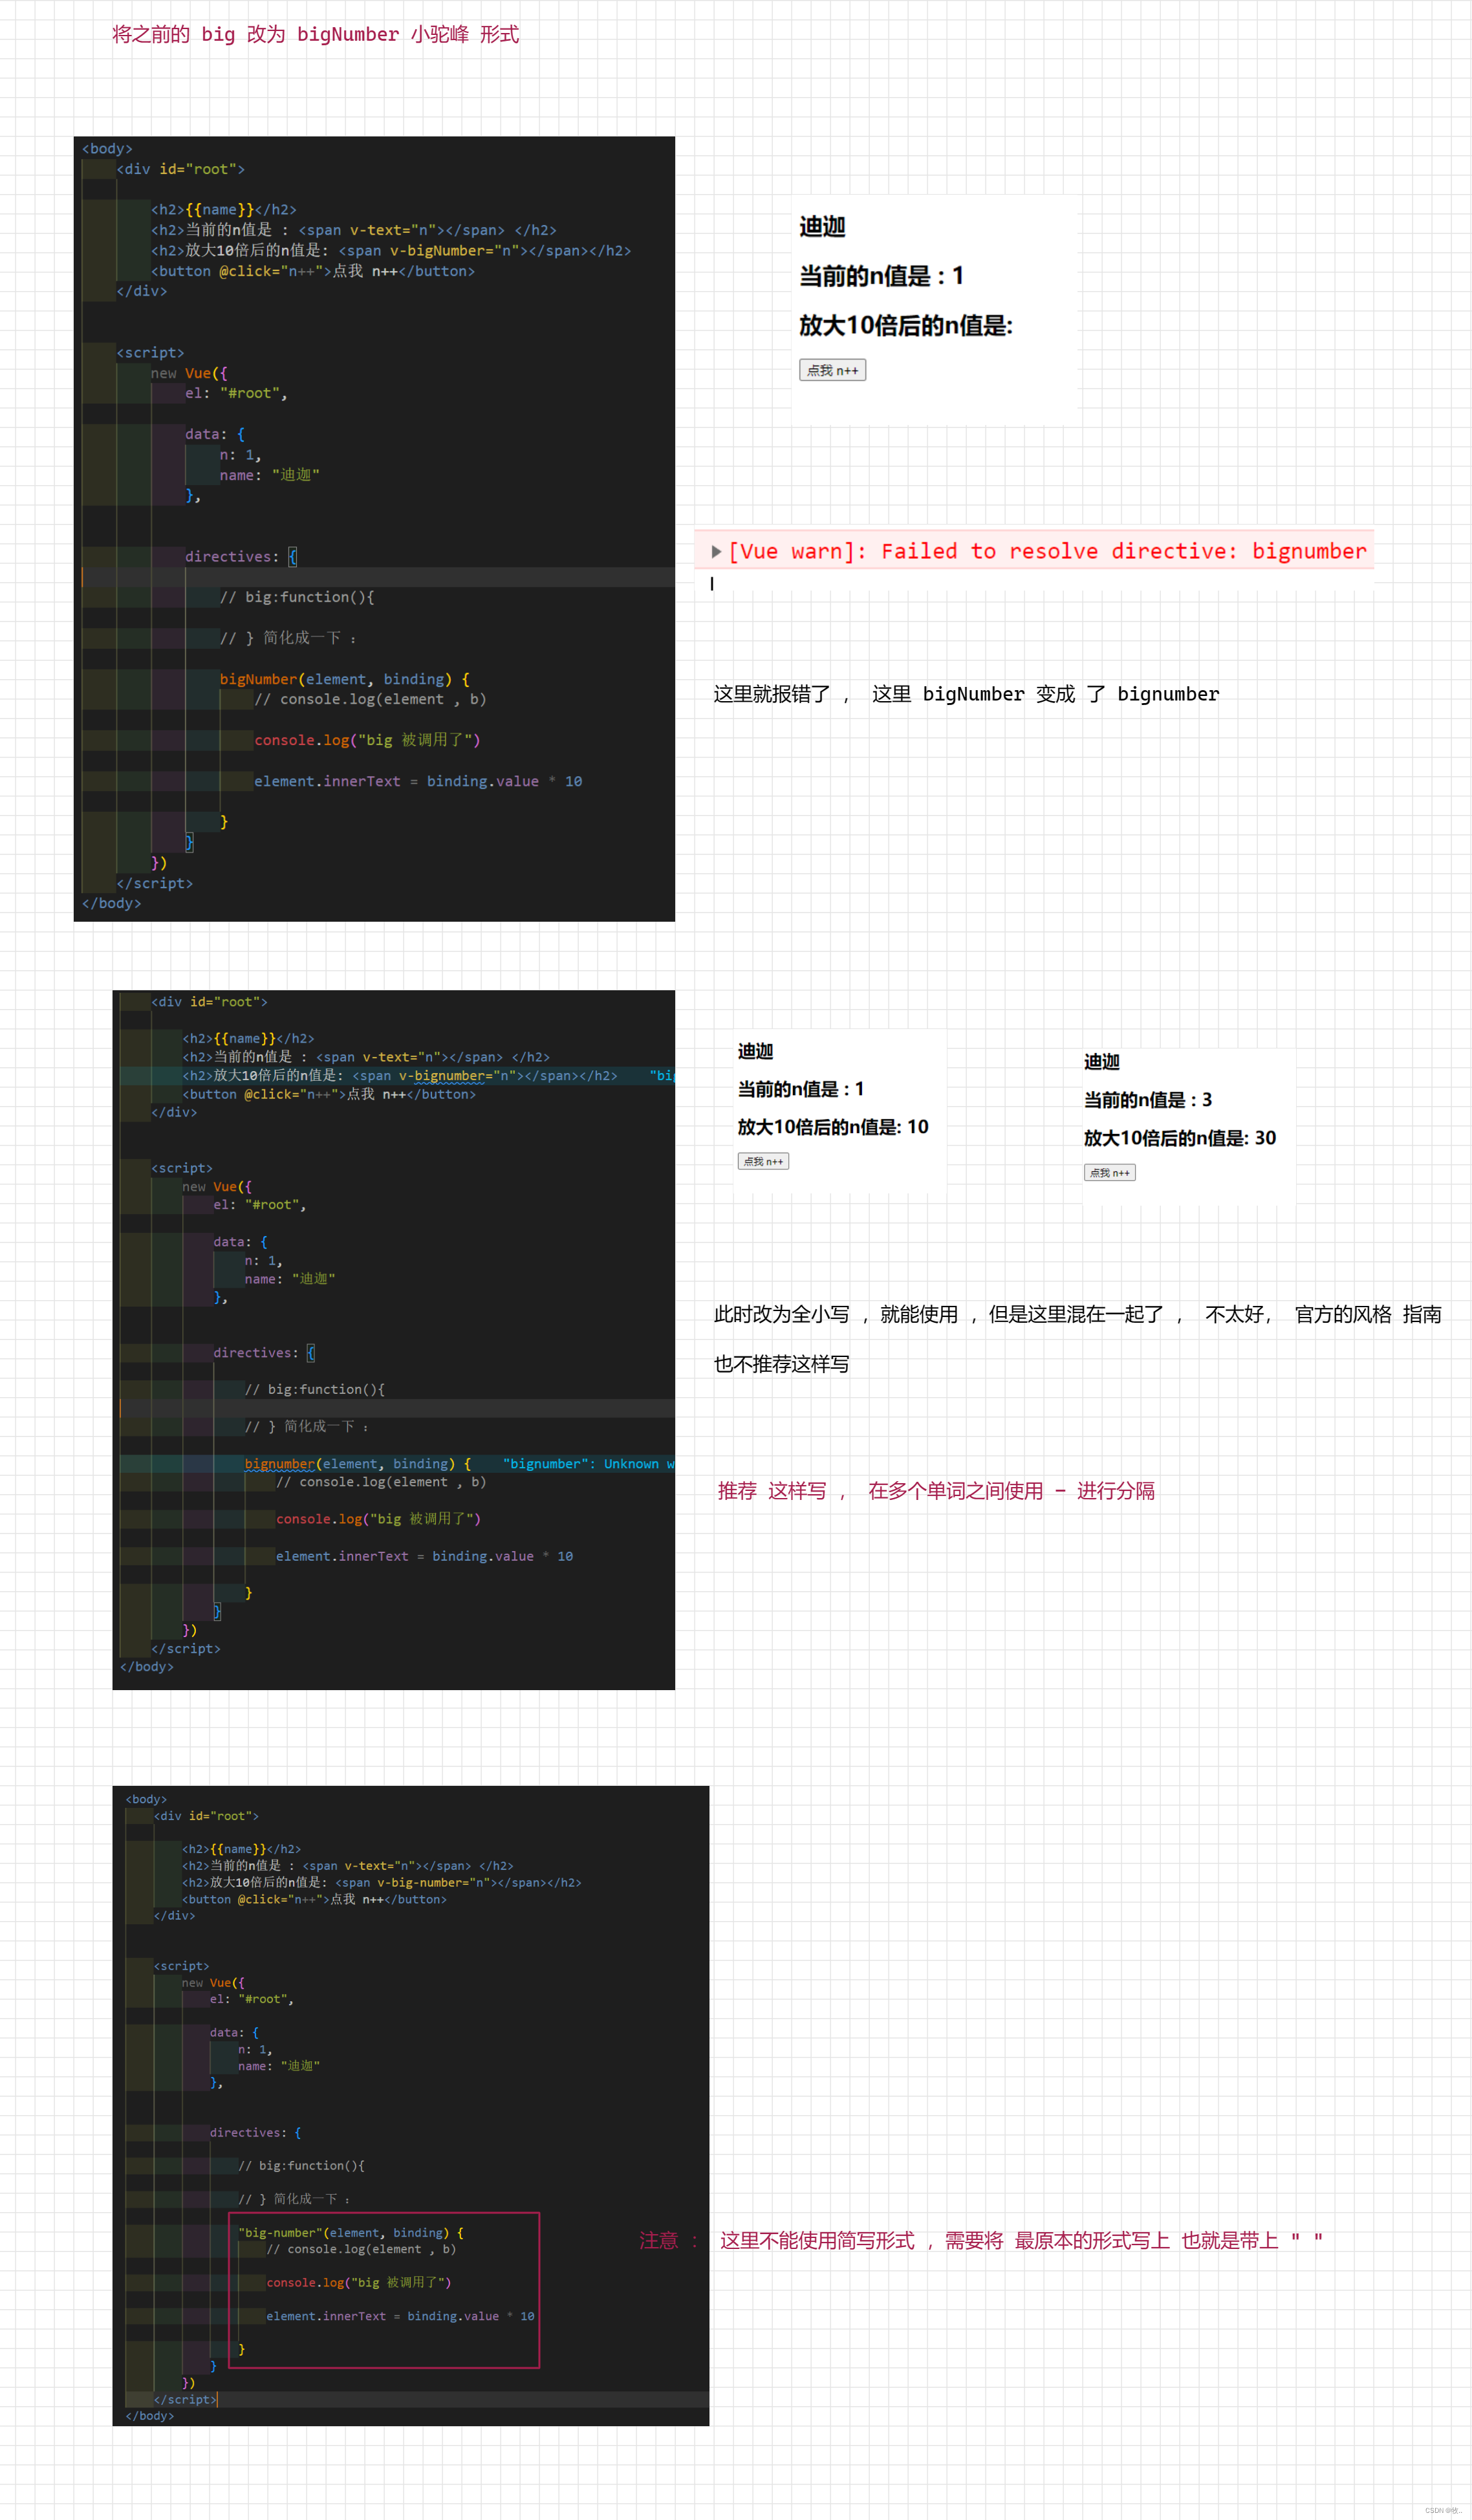Image resolution: width=1472 pixels, height=2520 pixels.
Task: Click the note 这里不能使用简写形式
Action: (x=1021, y=2240)
